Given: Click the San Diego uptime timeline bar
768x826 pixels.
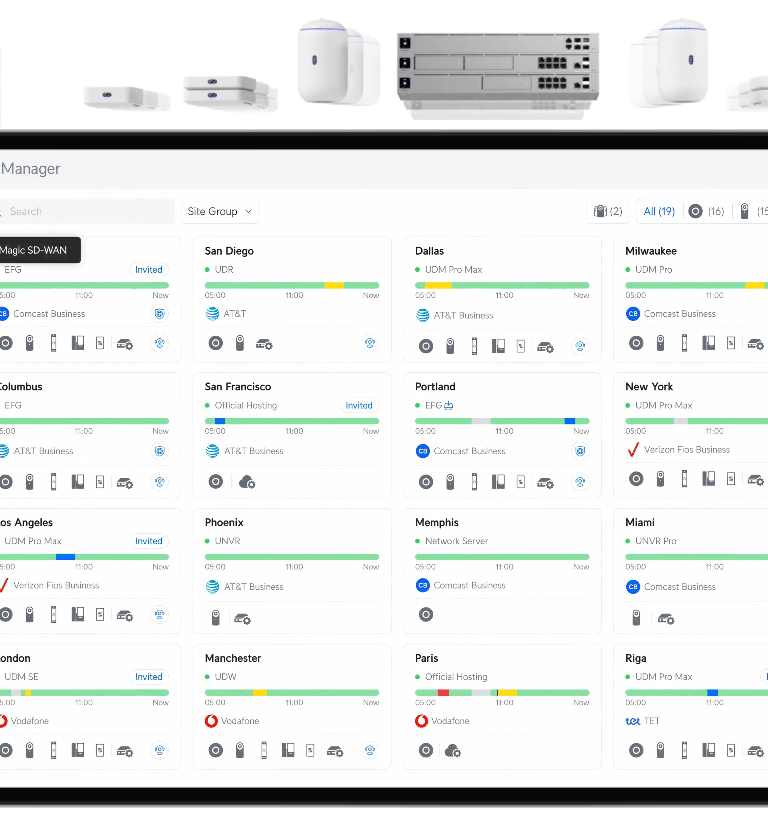Looking at the screenshot, I should click(x=292, y=285).
